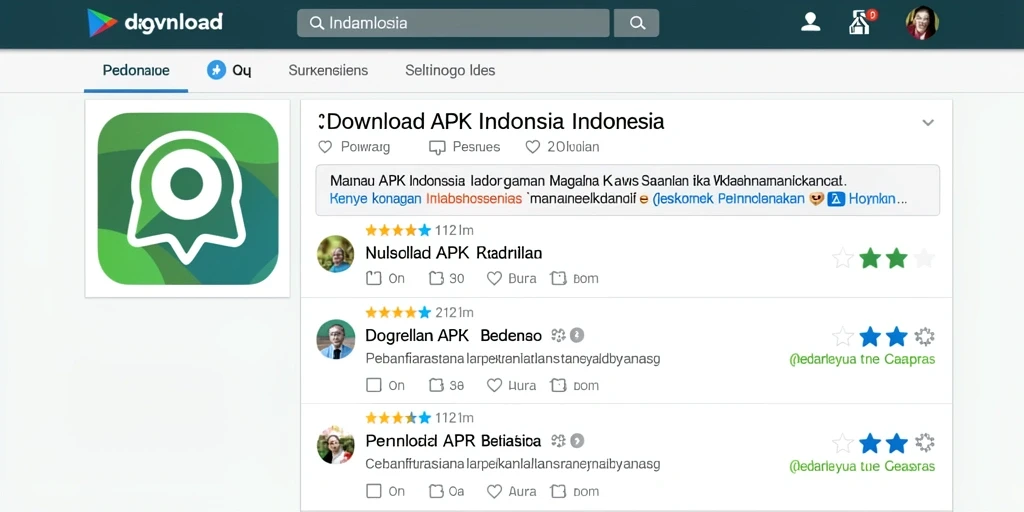Click the dgvnload store logo

[x=155, y=23]
